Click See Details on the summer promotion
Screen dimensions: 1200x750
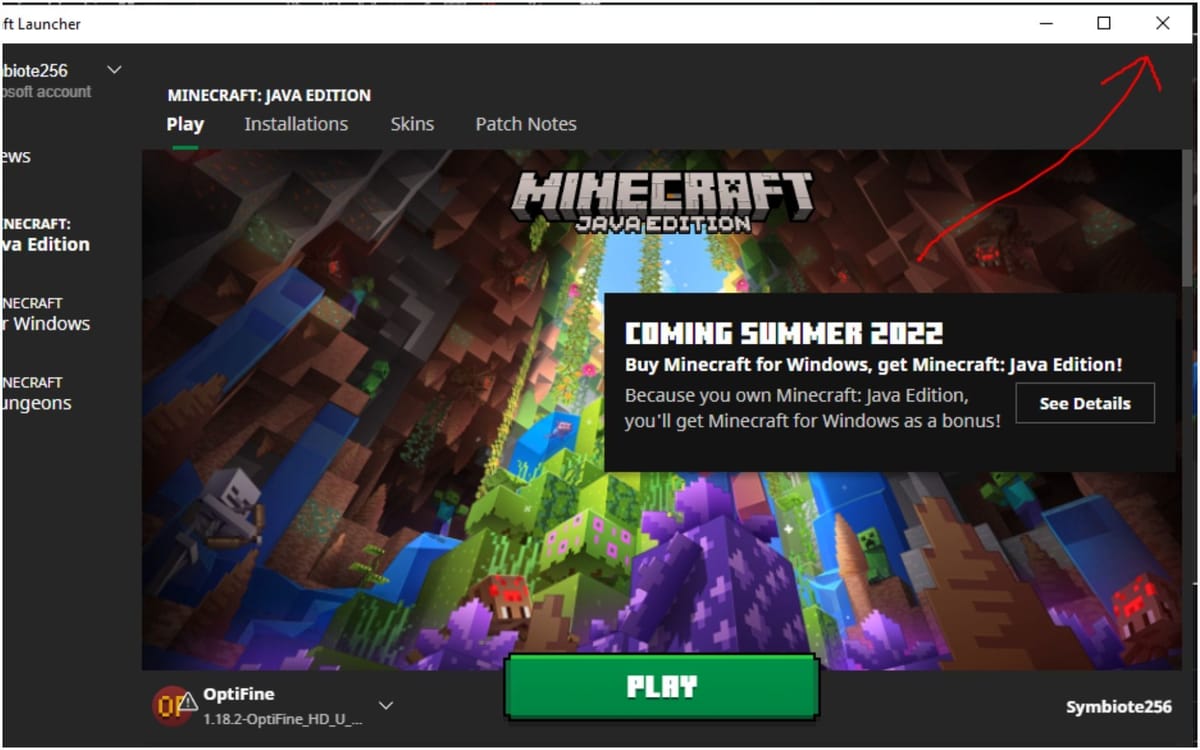click(x=1085, y=403)
